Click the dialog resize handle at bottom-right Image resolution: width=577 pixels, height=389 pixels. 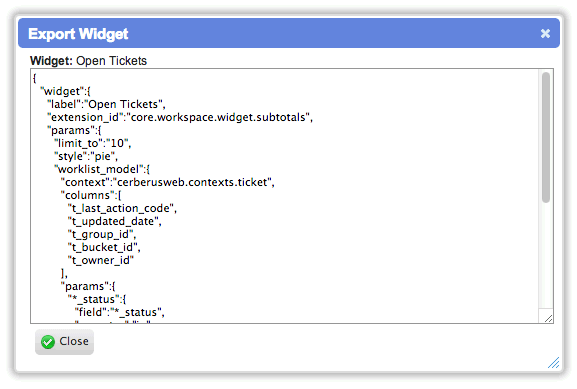coord(554,363)
